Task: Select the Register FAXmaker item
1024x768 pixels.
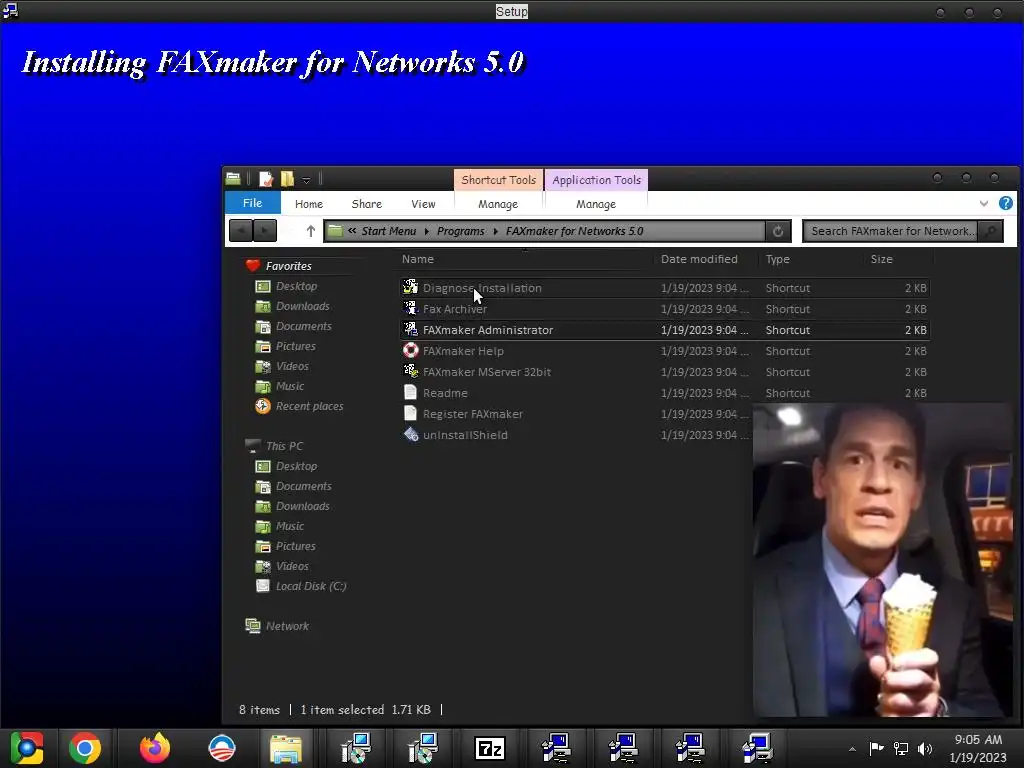Action: pyautogui.click(x=472, y=413)
